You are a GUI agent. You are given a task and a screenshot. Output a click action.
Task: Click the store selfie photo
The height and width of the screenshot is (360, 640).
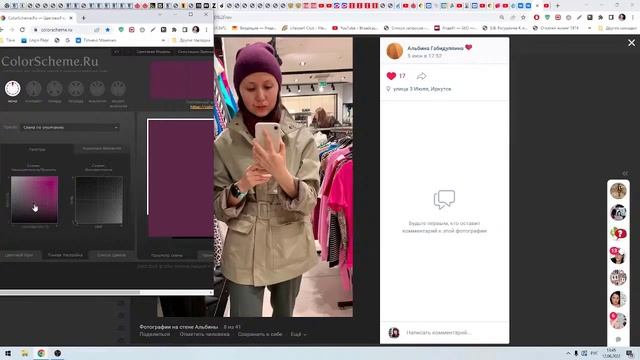284,177
